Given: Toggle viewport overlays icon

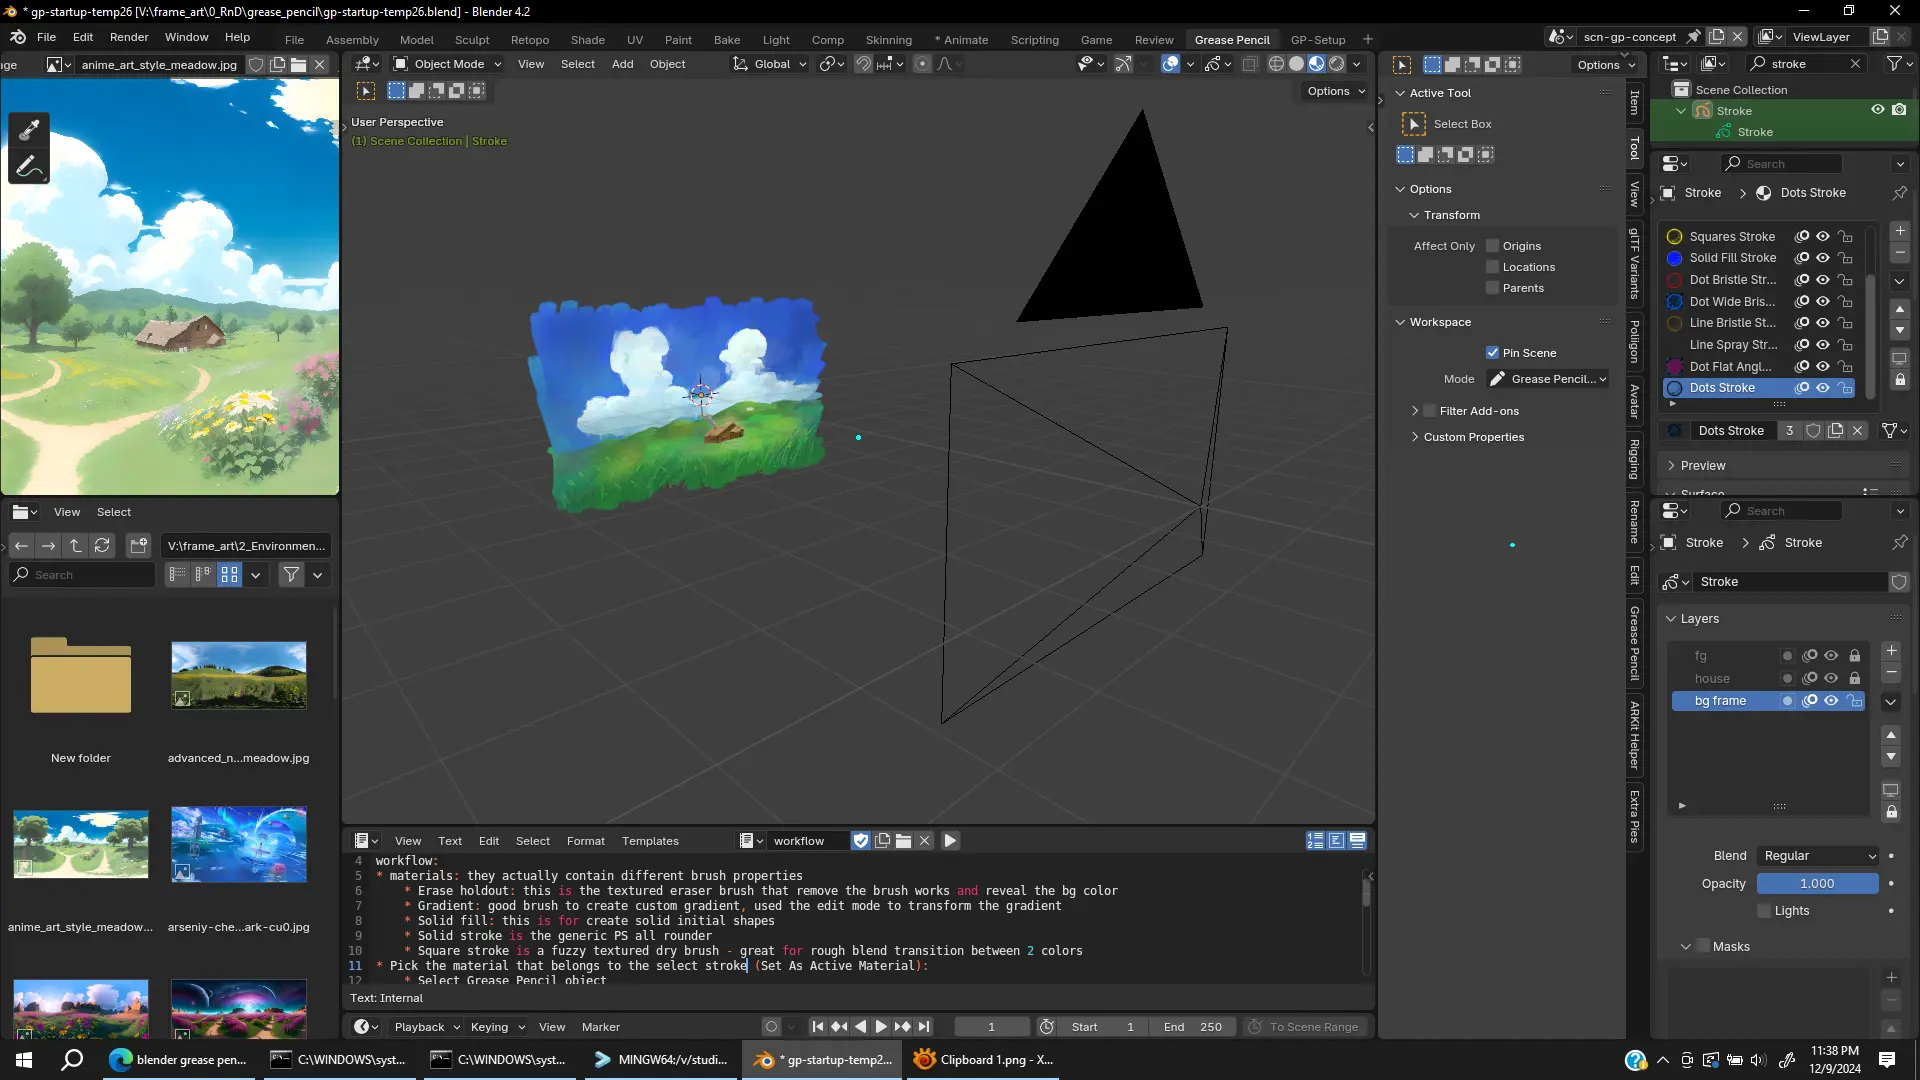Looking at the screenshot, I should pyautogui.click(x=1171, y=64).
